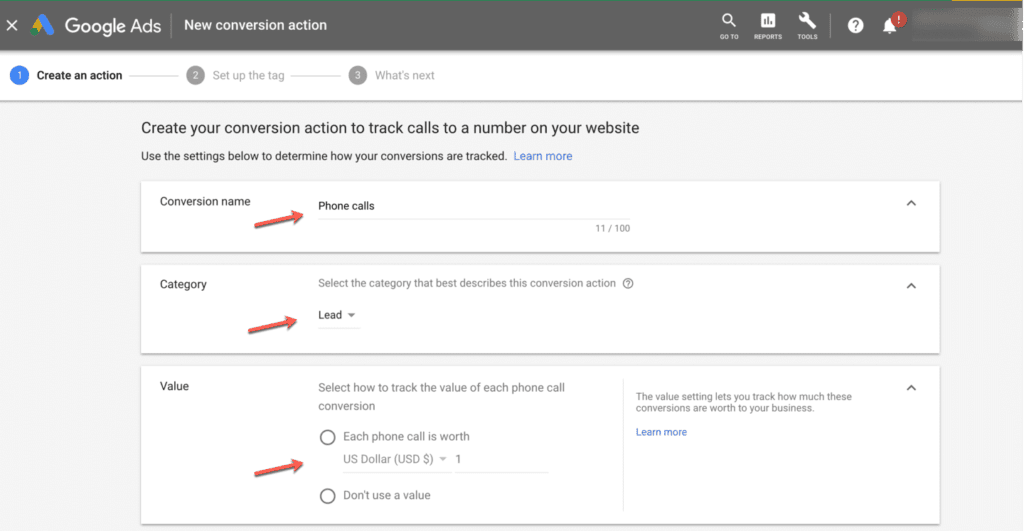Select the 'Don't use a value' option
Image resolution: width=1024 pixels, height=531 pixels.
point(327,495)
